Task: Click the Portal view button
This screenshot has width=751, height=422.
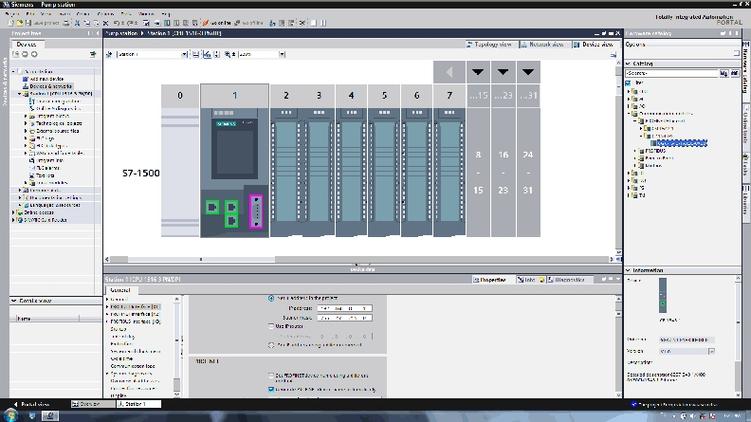Action: click(32, 404)
